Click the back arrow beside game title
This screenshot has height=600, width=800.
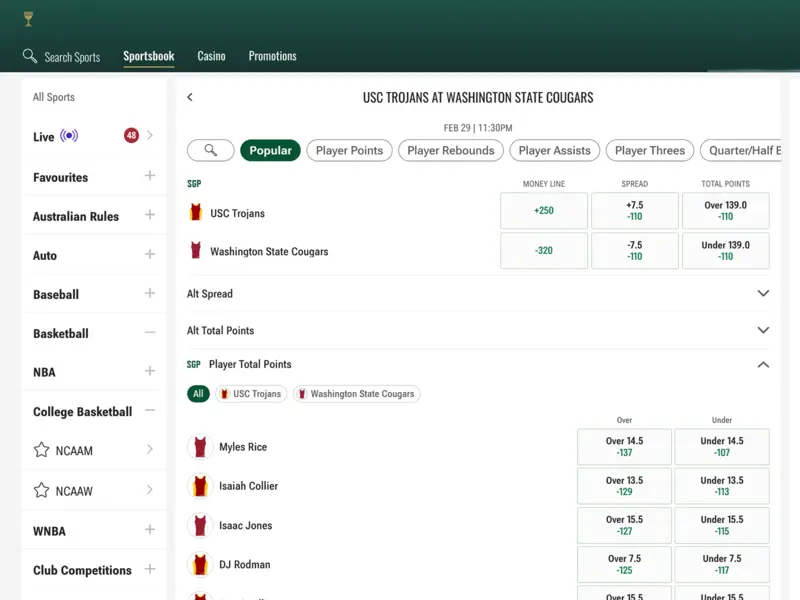pos(190,98)
